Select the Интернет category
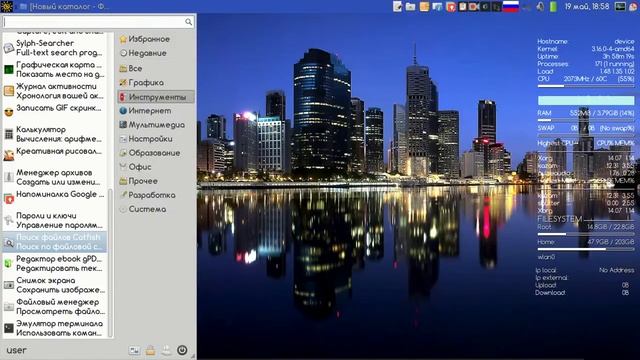Image resolution: width=640 pixels, height=360 pixels. click(x=156, y=111)
